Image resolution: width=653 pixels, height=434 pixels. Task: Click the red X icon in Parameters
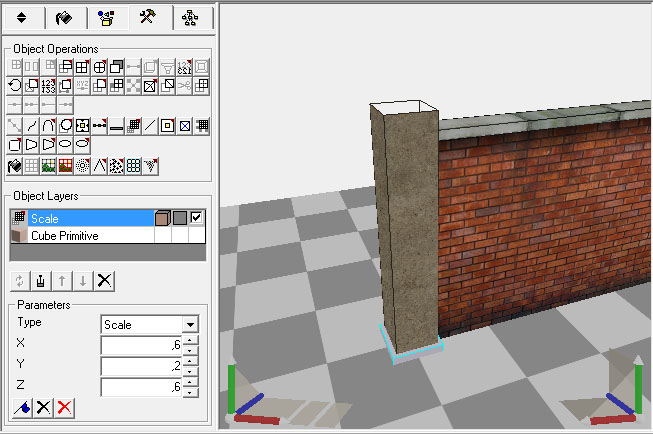point(65,407)
